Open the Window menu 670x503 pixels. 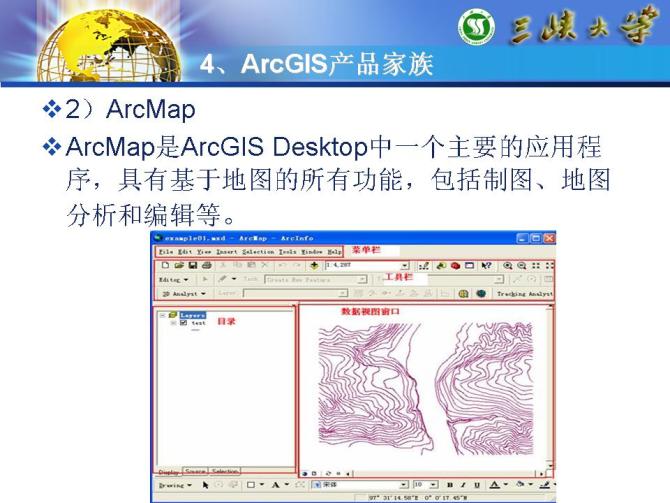pos(312,252)
